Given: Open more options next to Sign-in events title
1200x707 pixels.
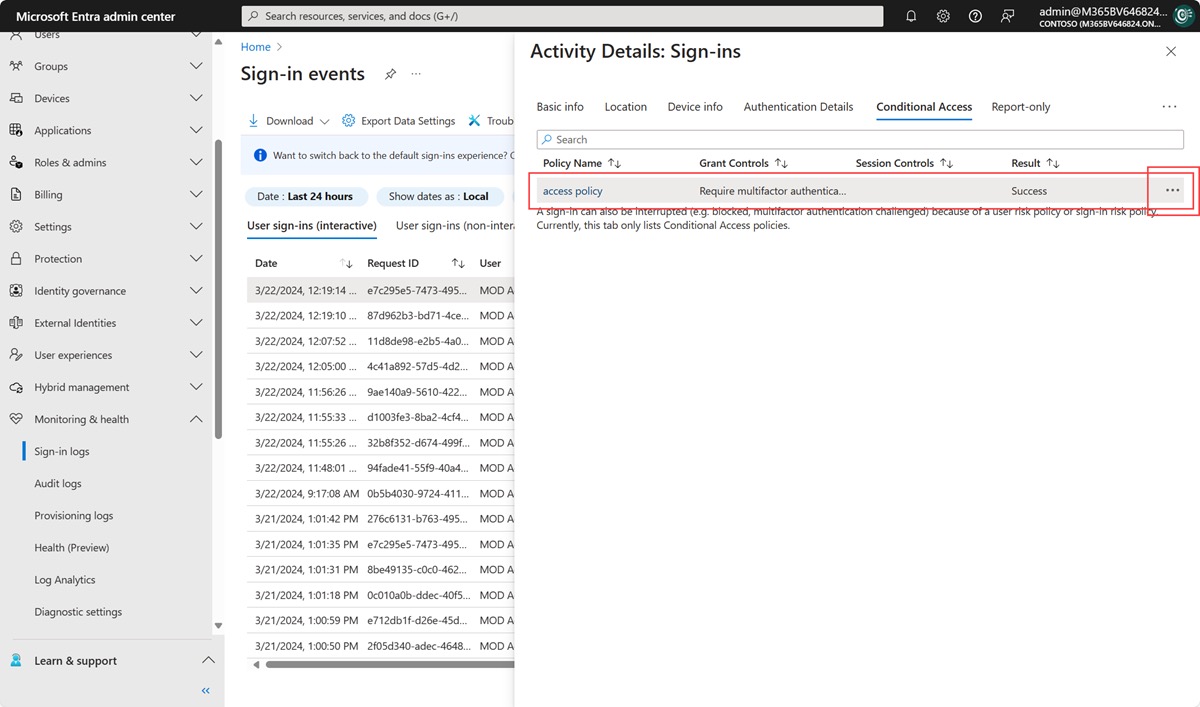Looking at the screenshot, I should pyautogui.click(x=416, y=74).
